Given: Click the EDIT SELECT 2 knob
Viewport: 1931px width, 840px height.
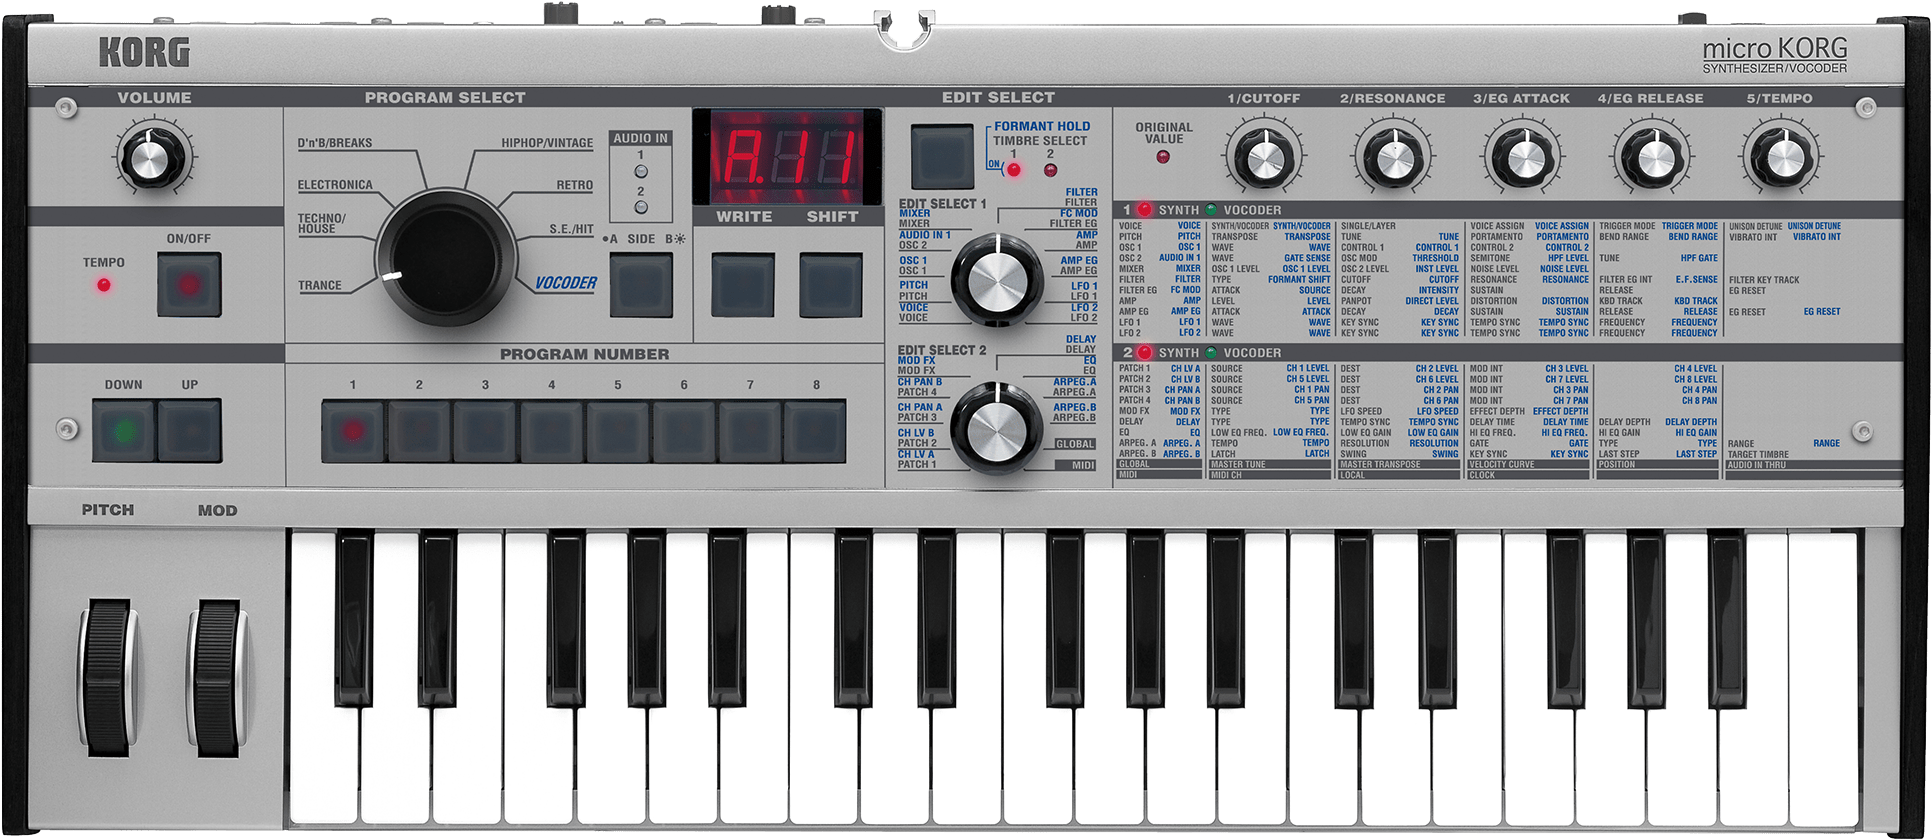Looking at the screenshot, I should (x=996, y=427).
